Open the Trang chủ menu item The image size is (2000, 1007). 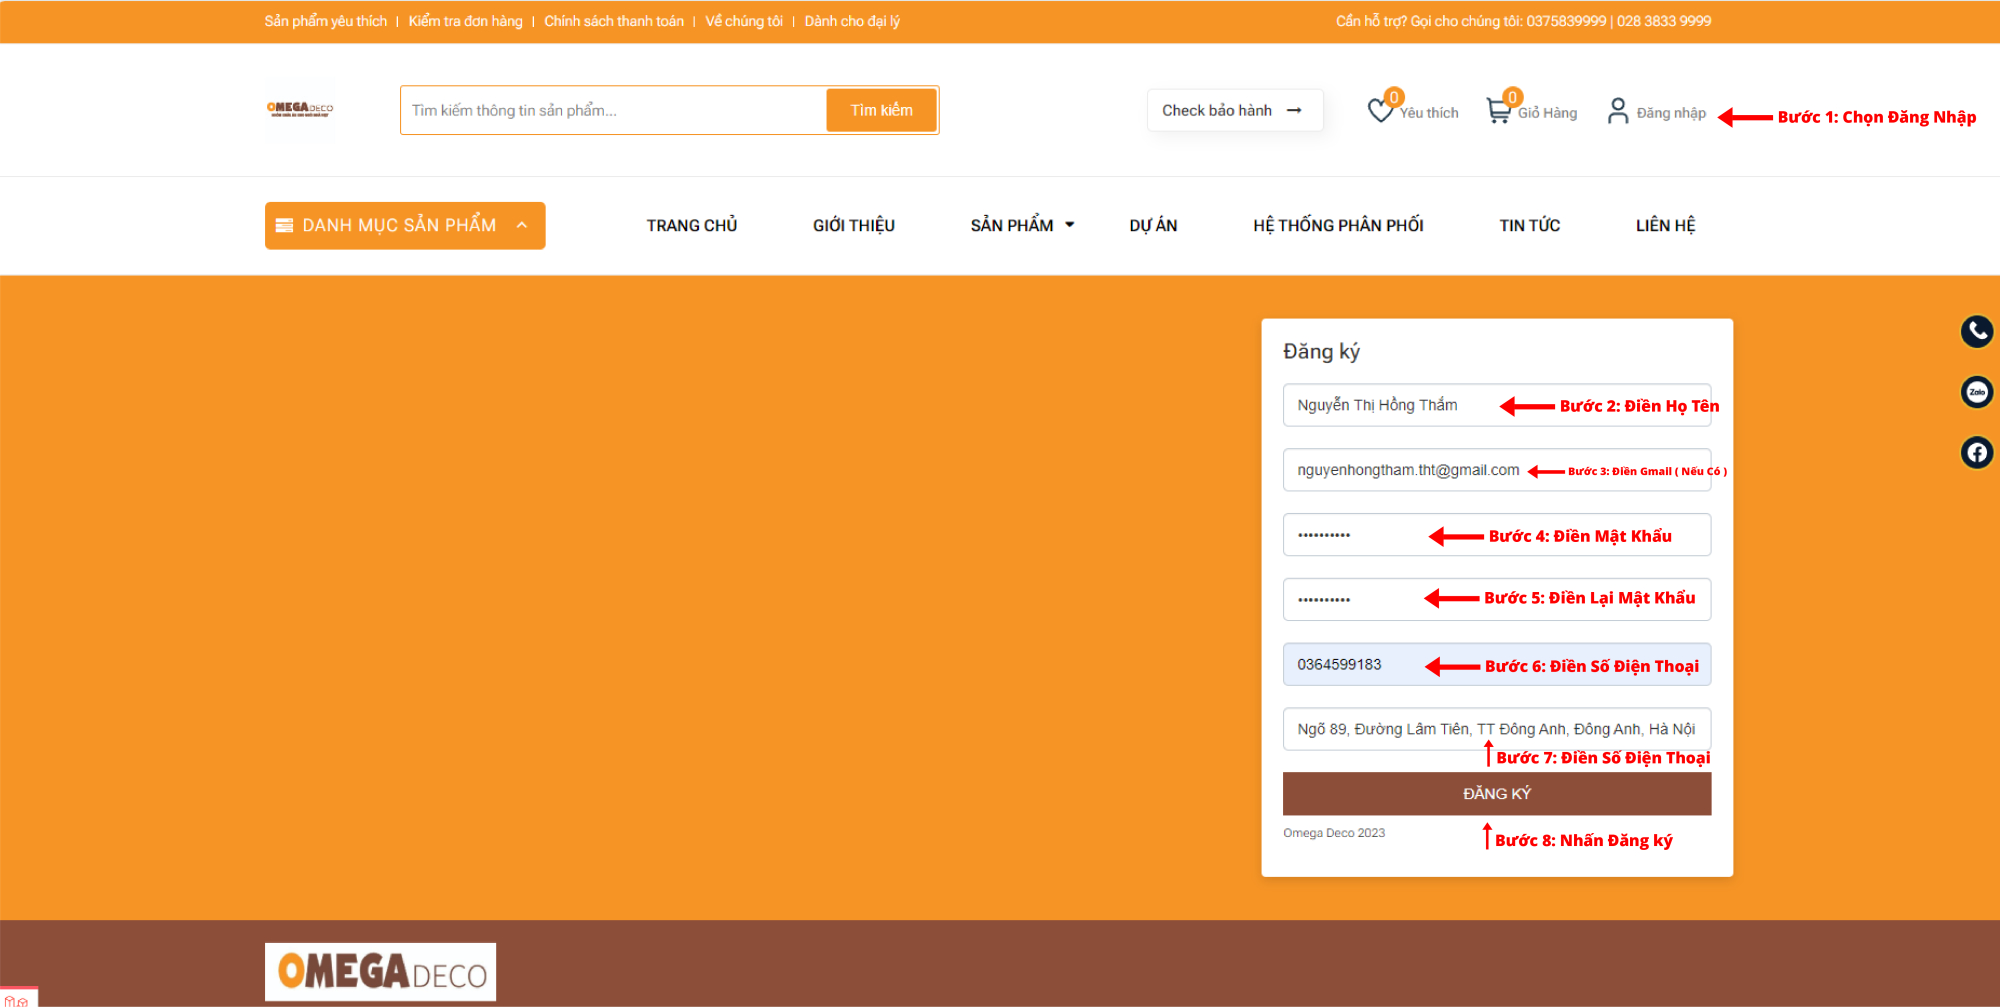click(x=691, y=226)
